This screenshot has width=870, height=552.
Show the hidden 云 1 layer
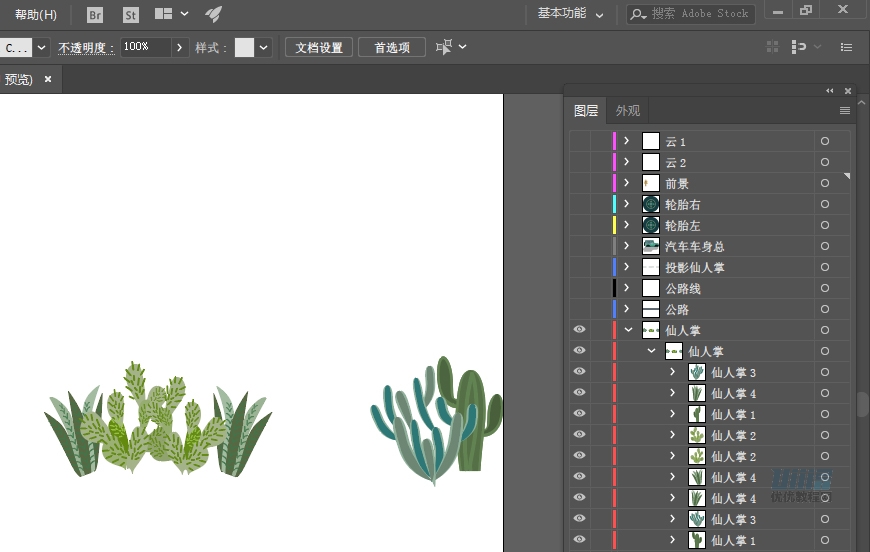(579, 141)
